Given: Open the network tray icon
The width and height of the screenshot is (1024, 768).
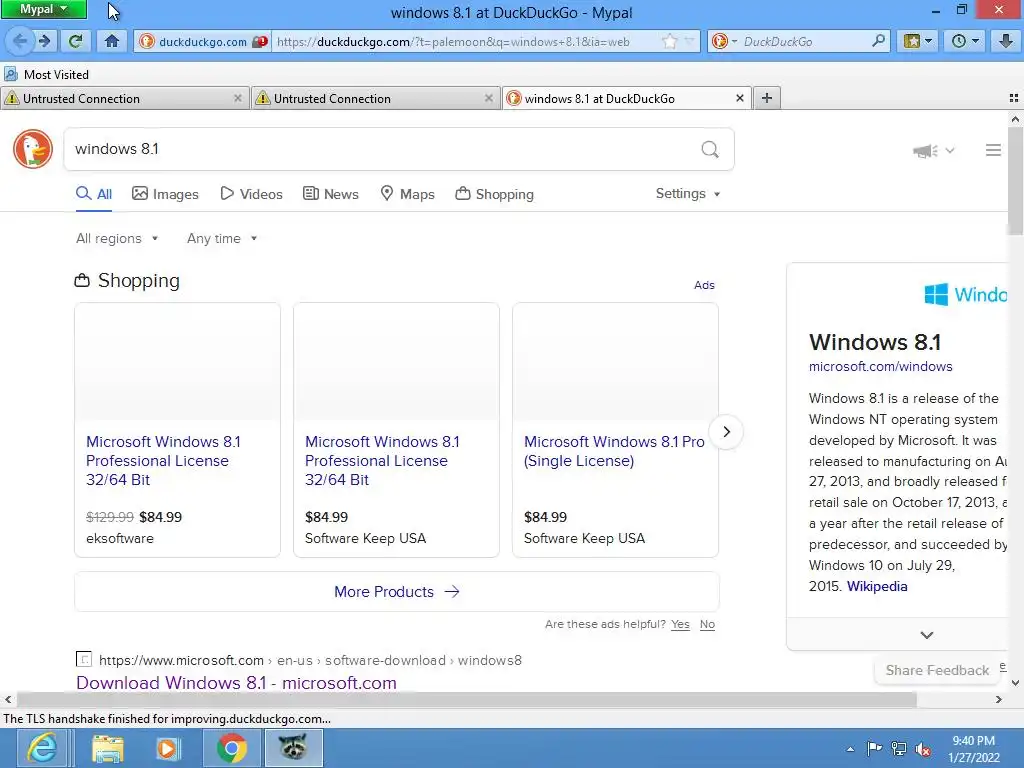Looking at the screenshot, I should (x=899, y=749).
